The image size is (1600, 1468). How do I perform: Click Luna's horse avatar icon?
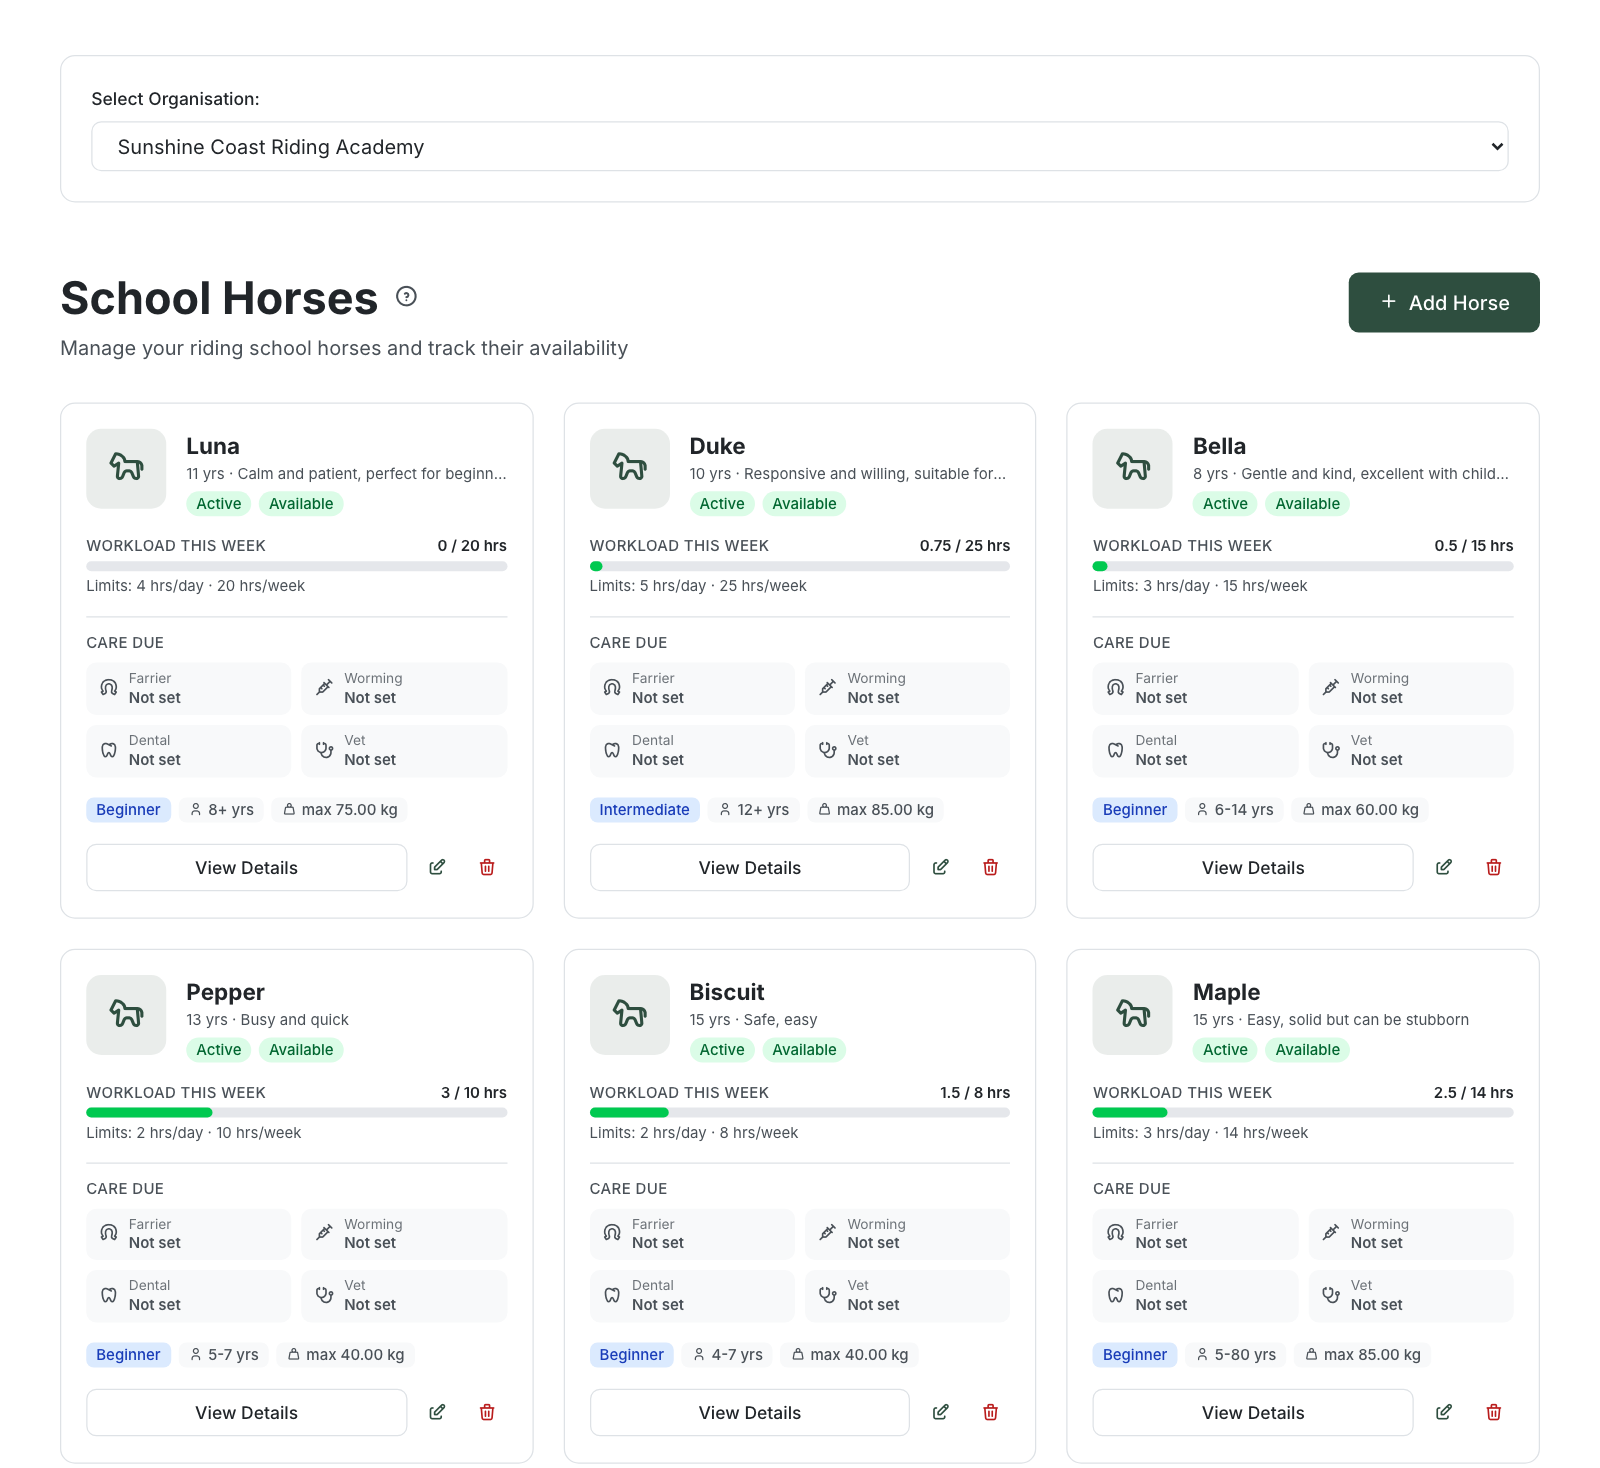click(126, 468)
